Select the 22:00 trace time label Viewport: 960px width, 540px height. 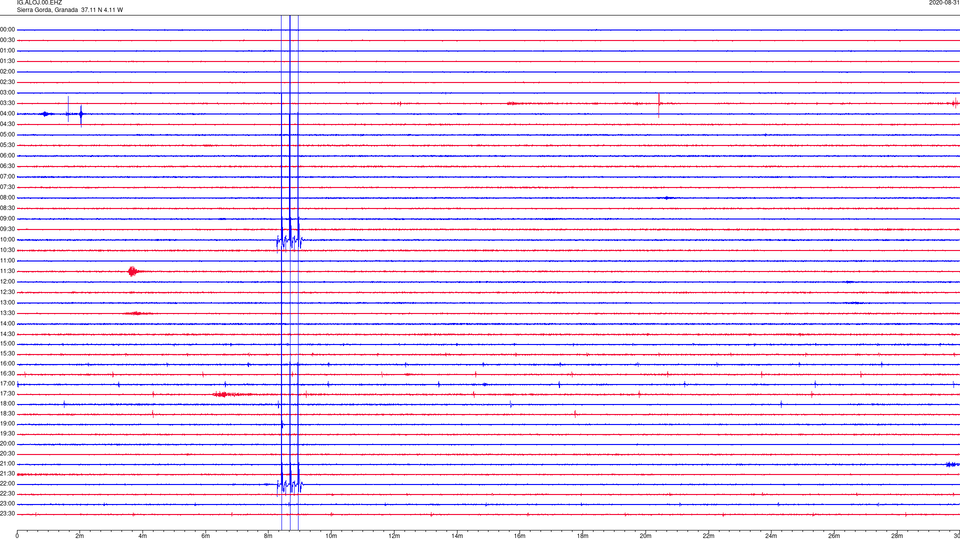point(7,483)
